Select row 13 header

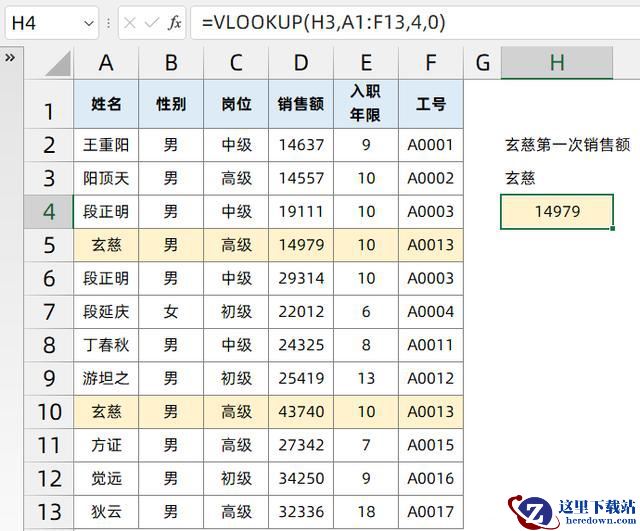pos(49,512)
